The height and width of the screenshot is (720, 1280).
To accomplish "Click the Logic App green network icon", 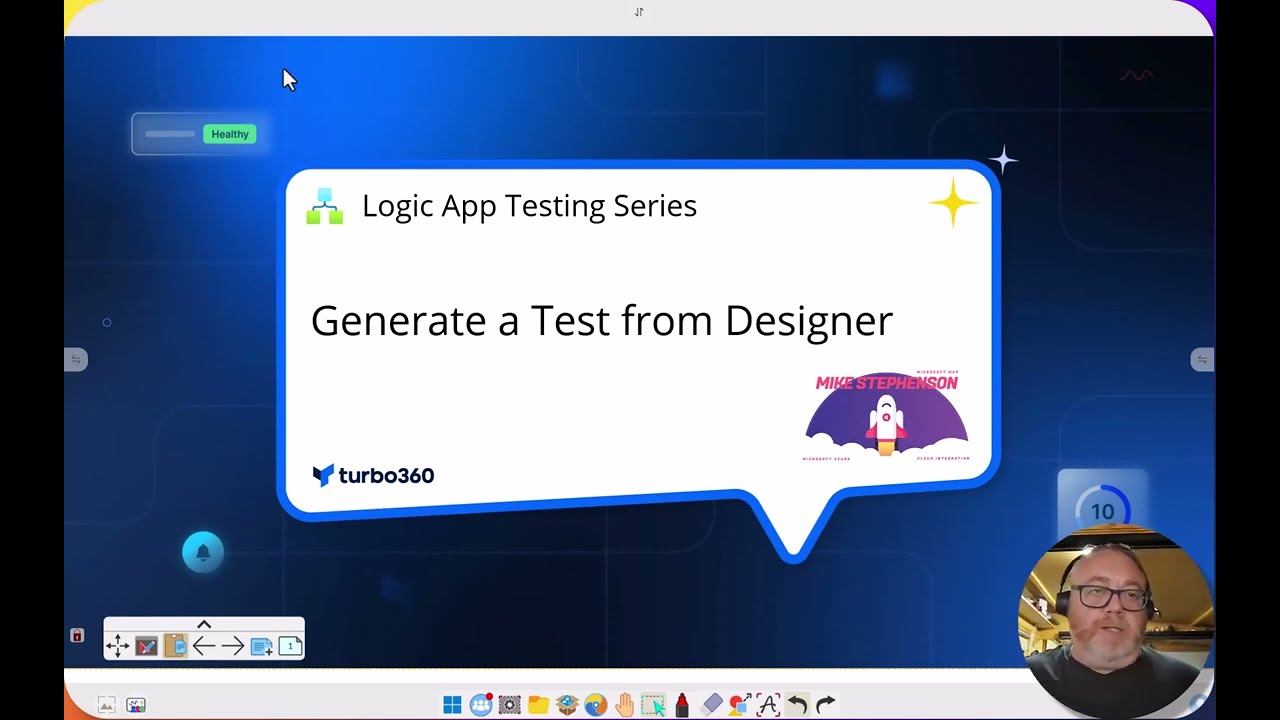I will [324, 206].
